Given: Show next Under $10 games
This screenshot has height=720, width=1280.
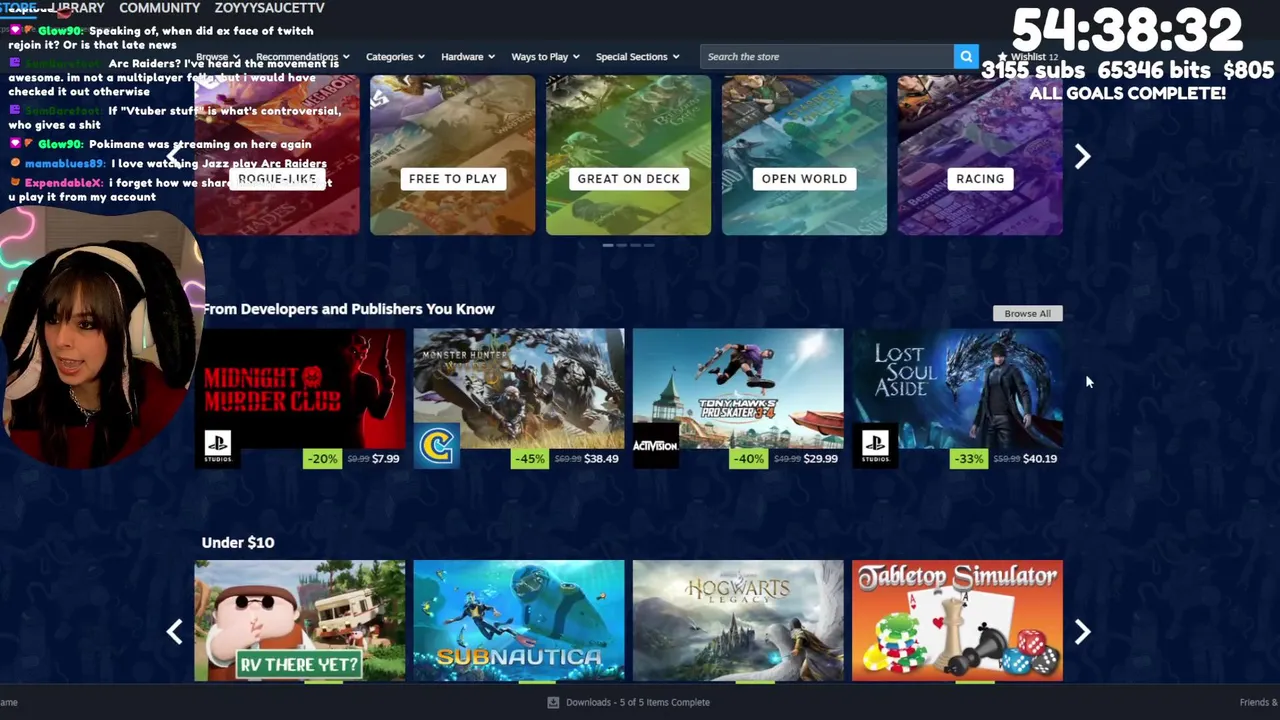Looking at the screenshot, I should tap(1082, 631).
